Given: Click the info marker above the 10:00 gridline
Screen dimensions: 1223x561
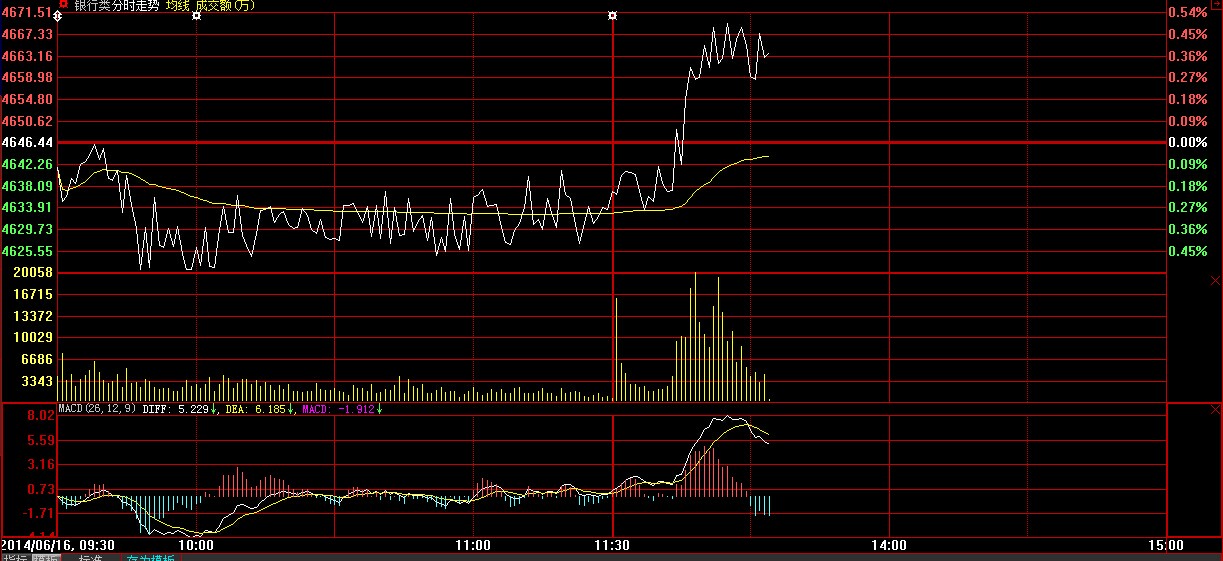Looking at the screenshot, I should point(196,16).
